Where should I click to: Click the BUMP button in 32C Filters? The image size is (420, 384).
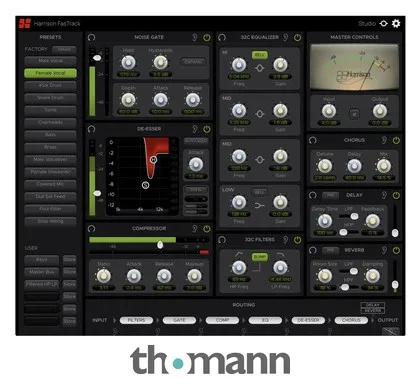coord(260,257)
